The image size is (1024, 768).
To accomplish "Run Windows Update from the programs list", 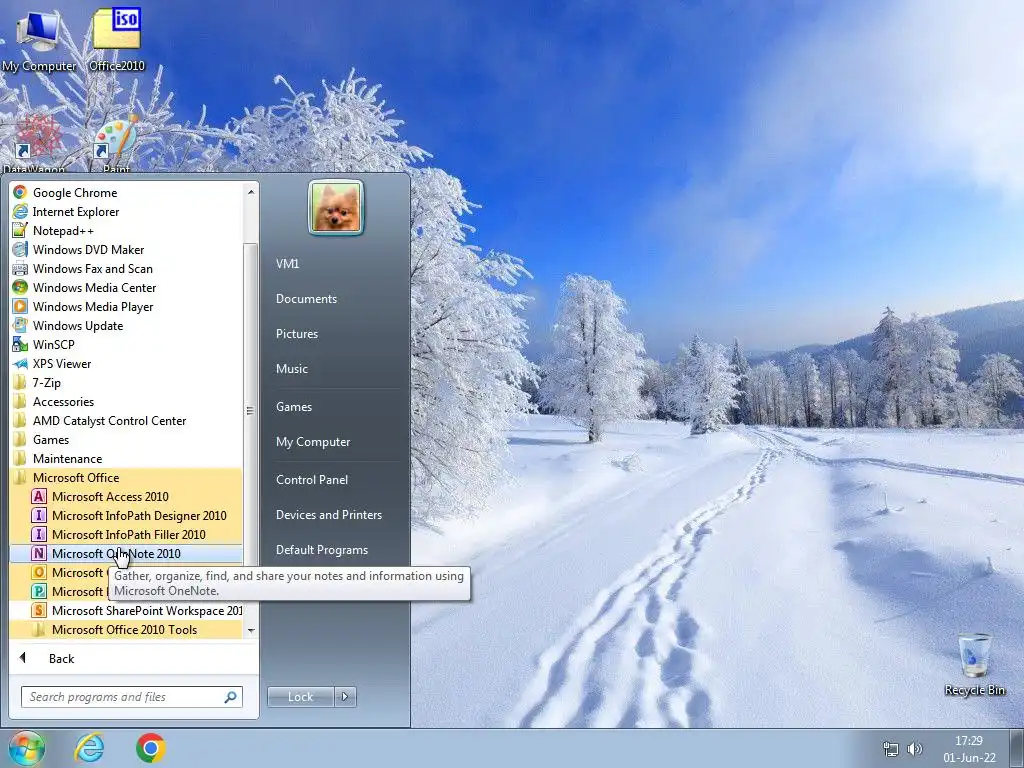I will pyautogui.click(x=125, y=325).
